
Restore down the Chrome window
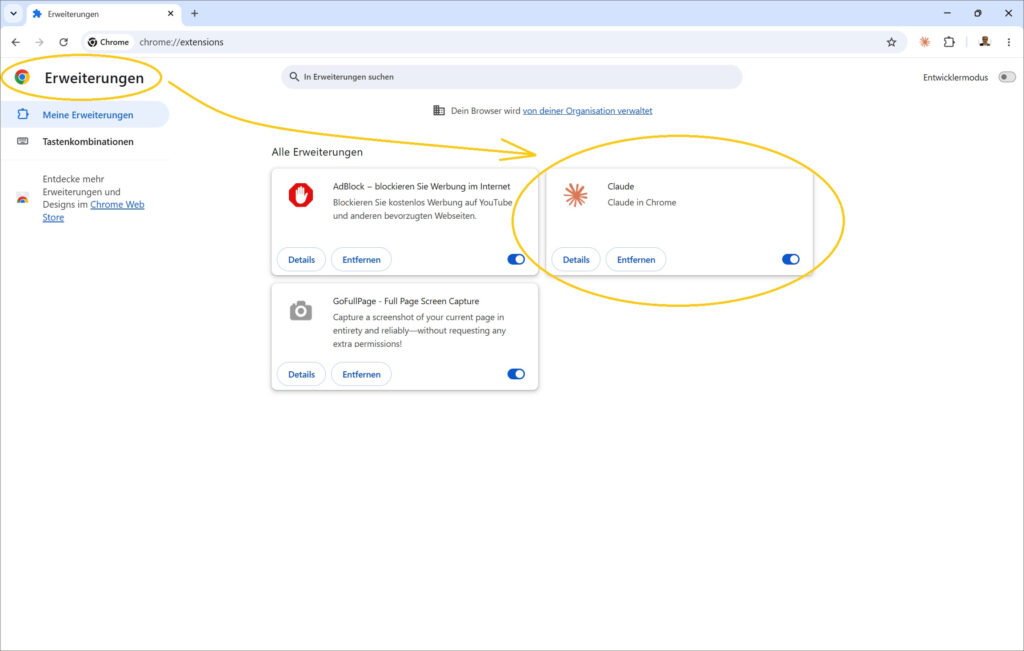(x=978, y=13)
